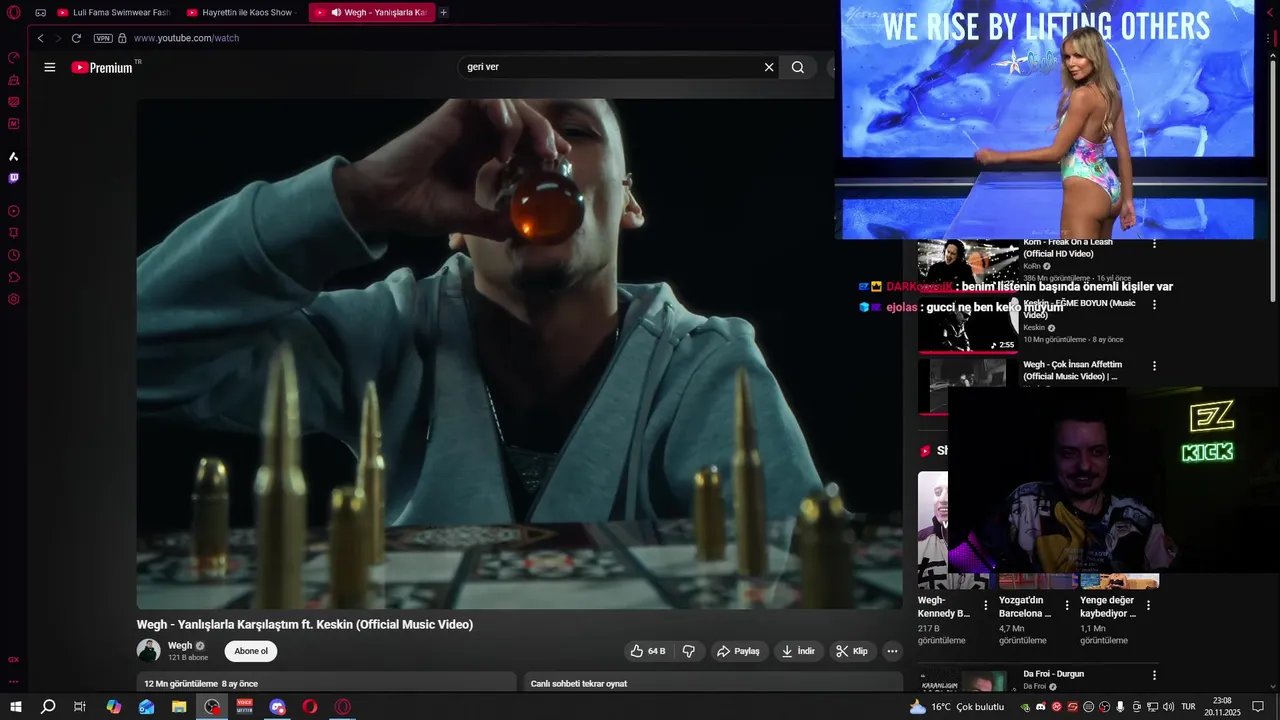Open Windows taskbar search
The width and height of the screenshot is (1280, 720).
pos(47,707)
